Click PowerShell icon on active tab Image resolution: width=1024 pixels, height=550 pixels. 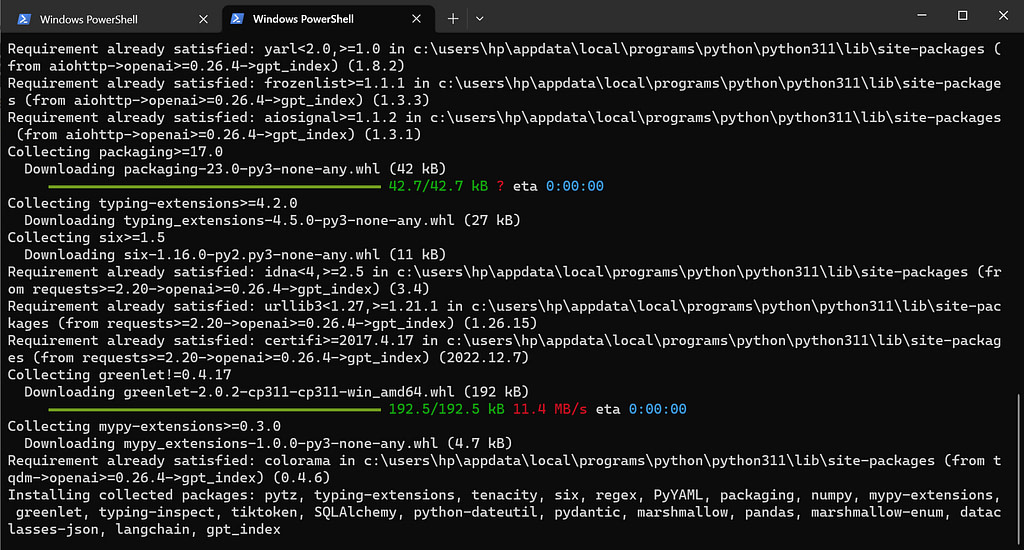tap(238, 19)
